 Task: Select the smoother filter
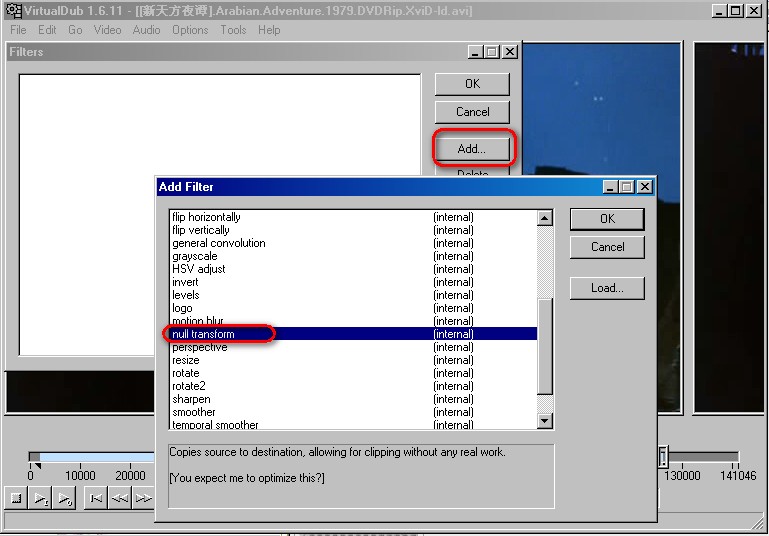353,412
